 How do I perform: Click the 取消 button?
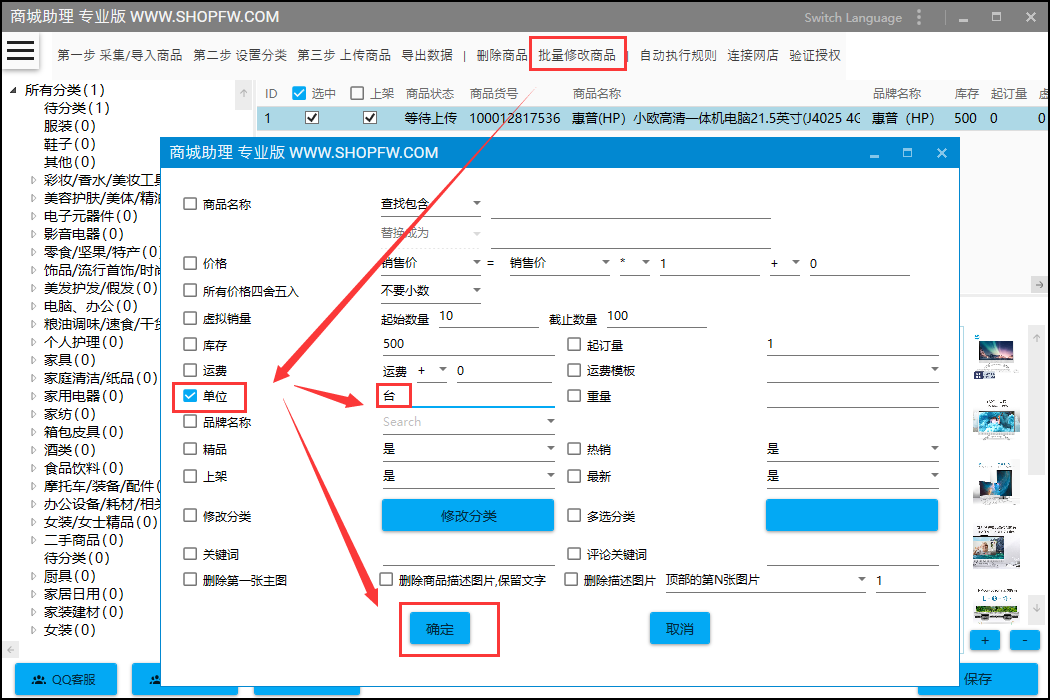pos(680,629)
